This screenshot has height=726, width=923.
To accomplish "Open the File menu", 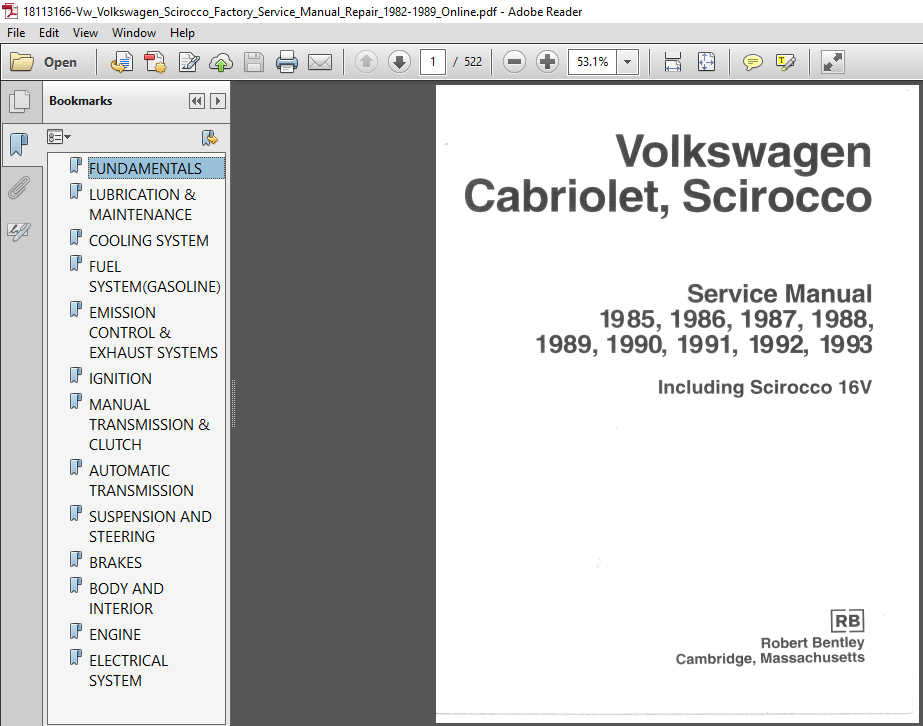I will click(16, 33).
